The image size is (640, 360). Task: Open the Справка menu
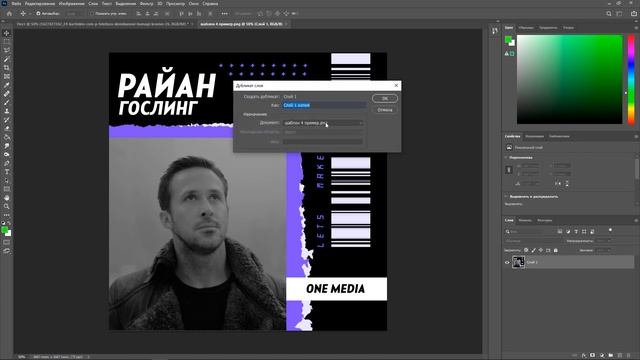pos(210,4)
